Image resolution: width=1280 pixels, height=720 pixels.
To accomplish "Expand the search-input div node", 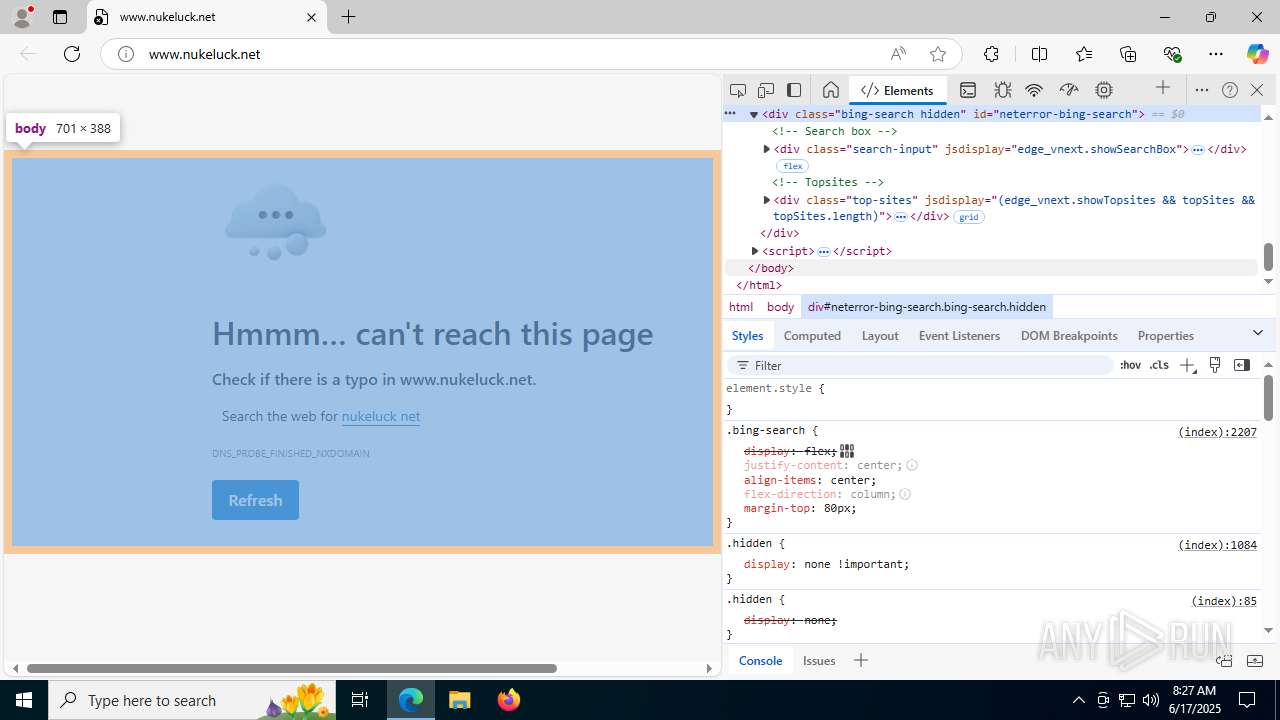I will click(x=767, y=149).
